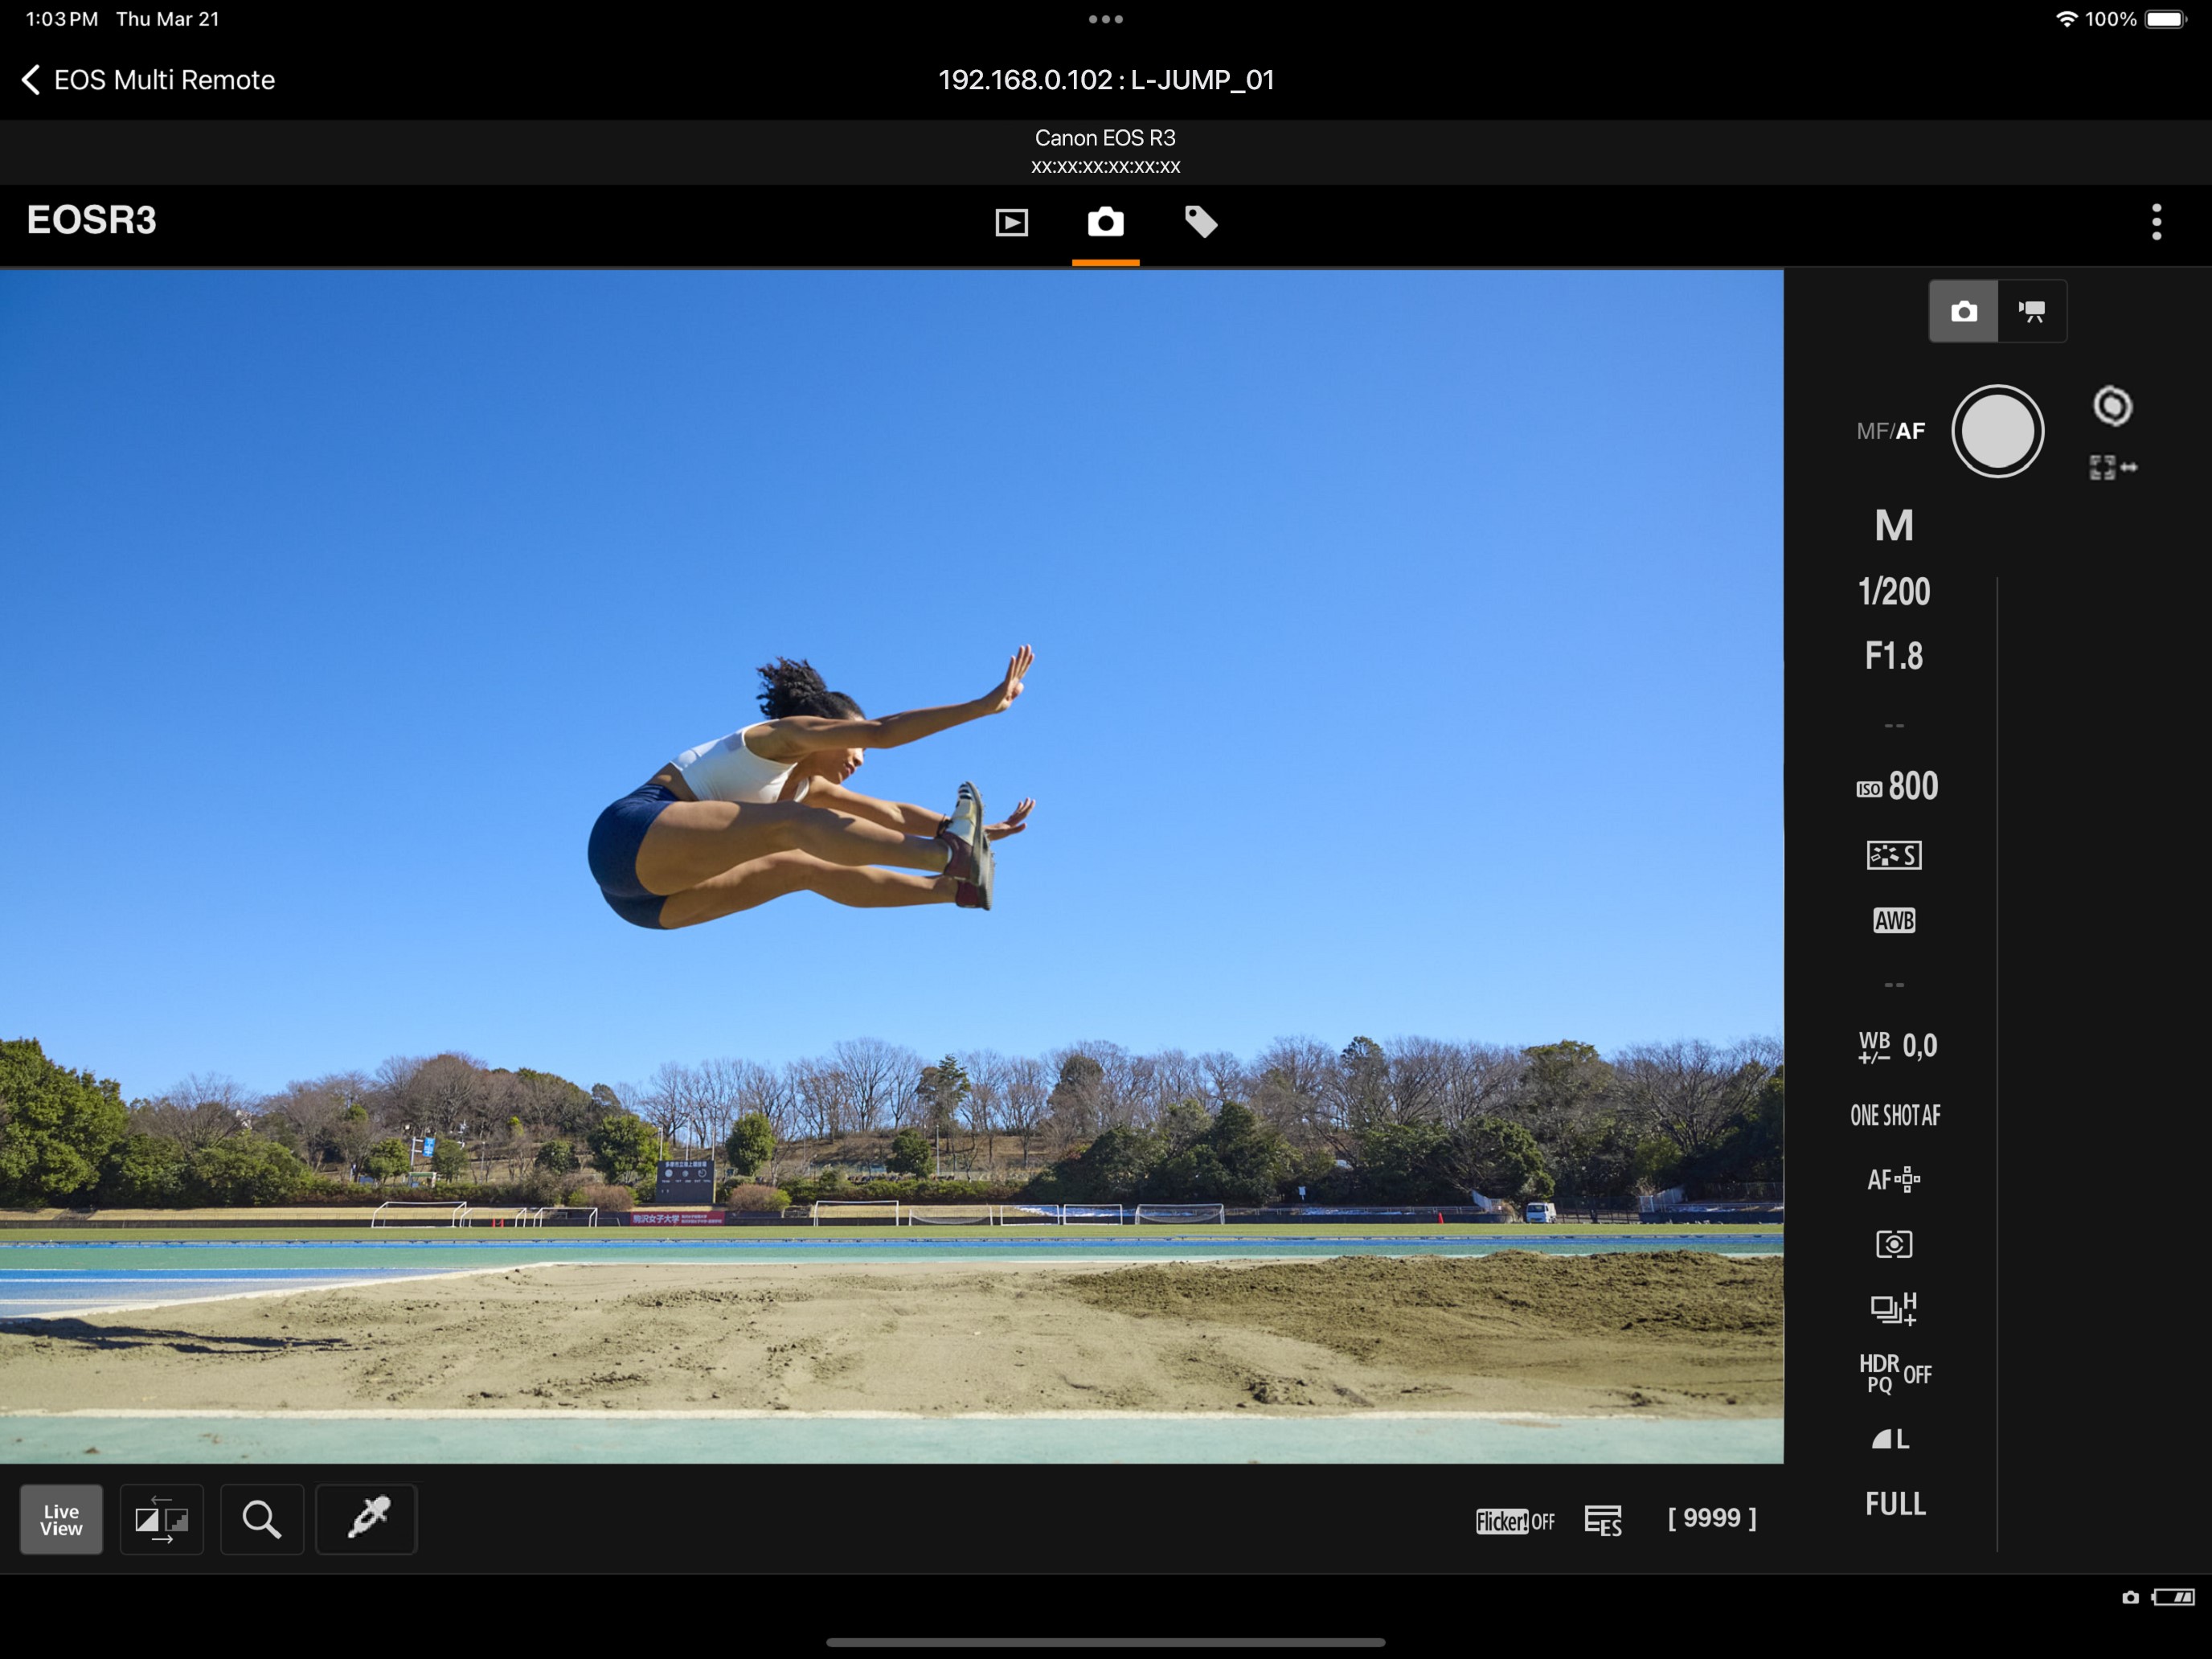Open electronic shutter mode icon
Image resolution: width=2212 pixels, height=1659 pixels.
pyautogui.click(x=1603, y=1520)
